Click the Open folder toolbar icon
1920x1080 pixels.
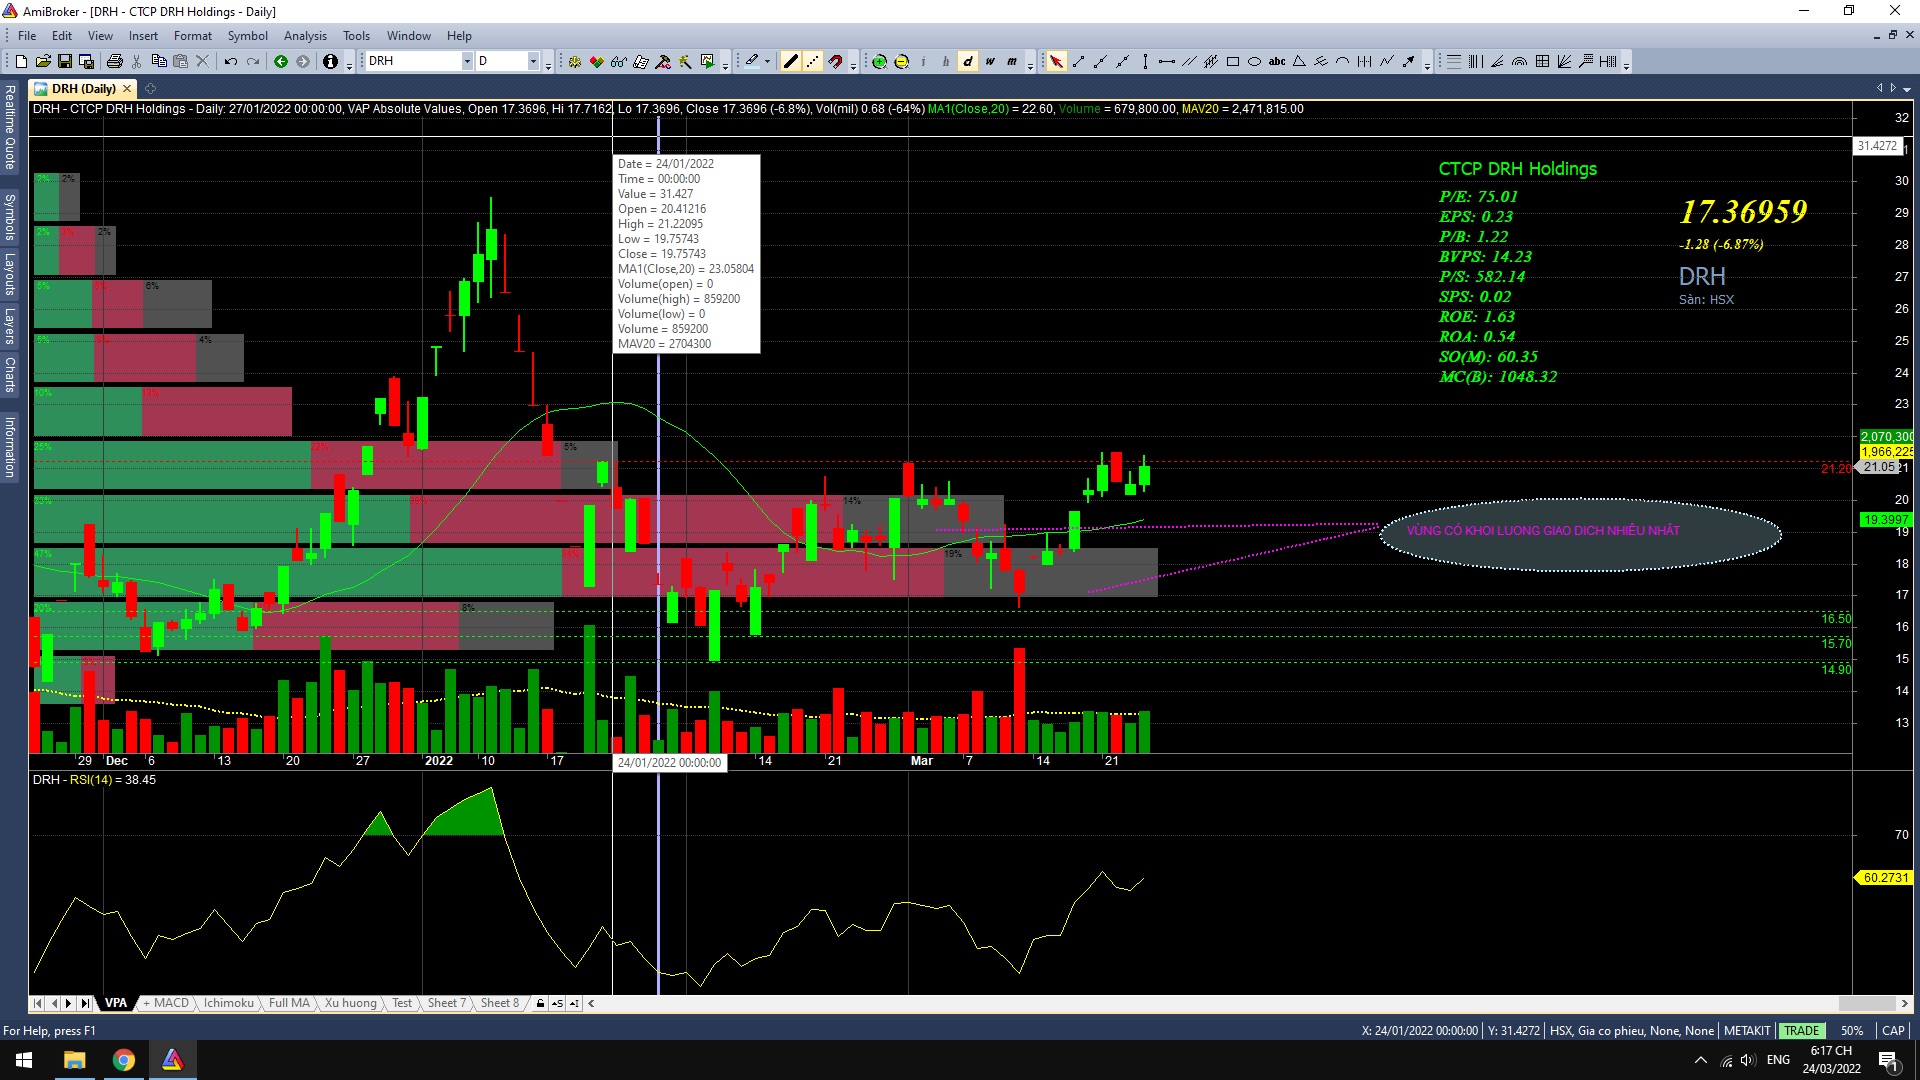point(43,62)
